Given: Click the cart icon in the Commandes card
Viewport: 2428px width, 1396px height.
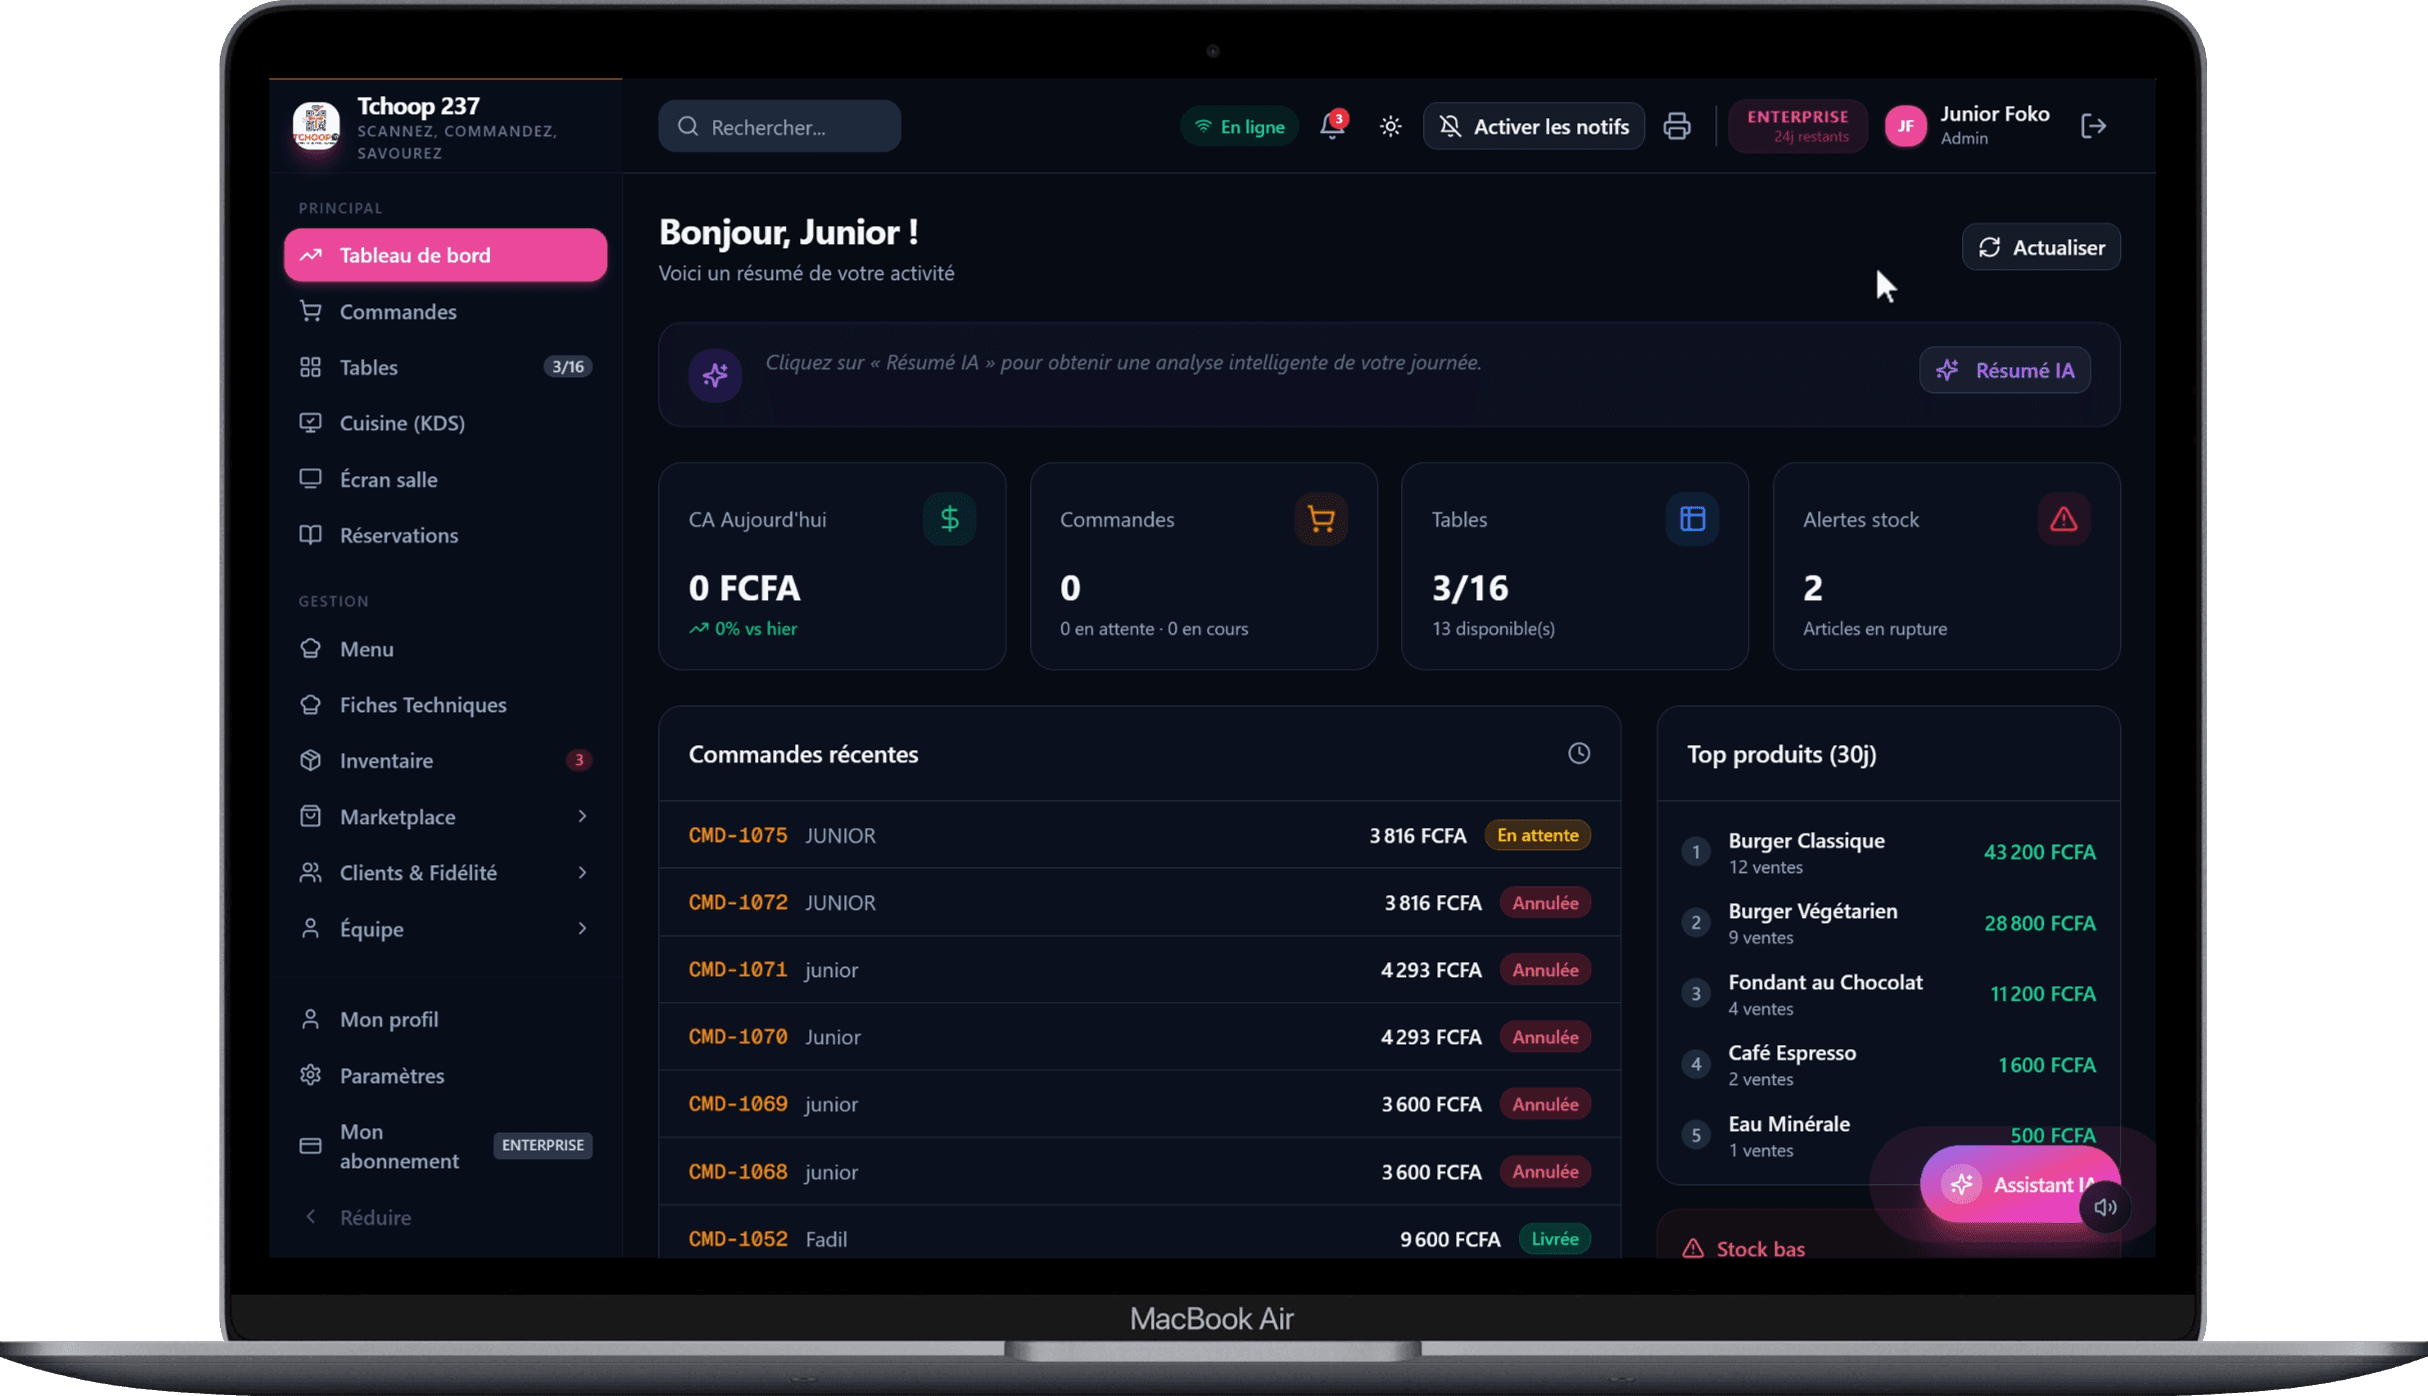Looking at the screenshot, I should 1321,519.
